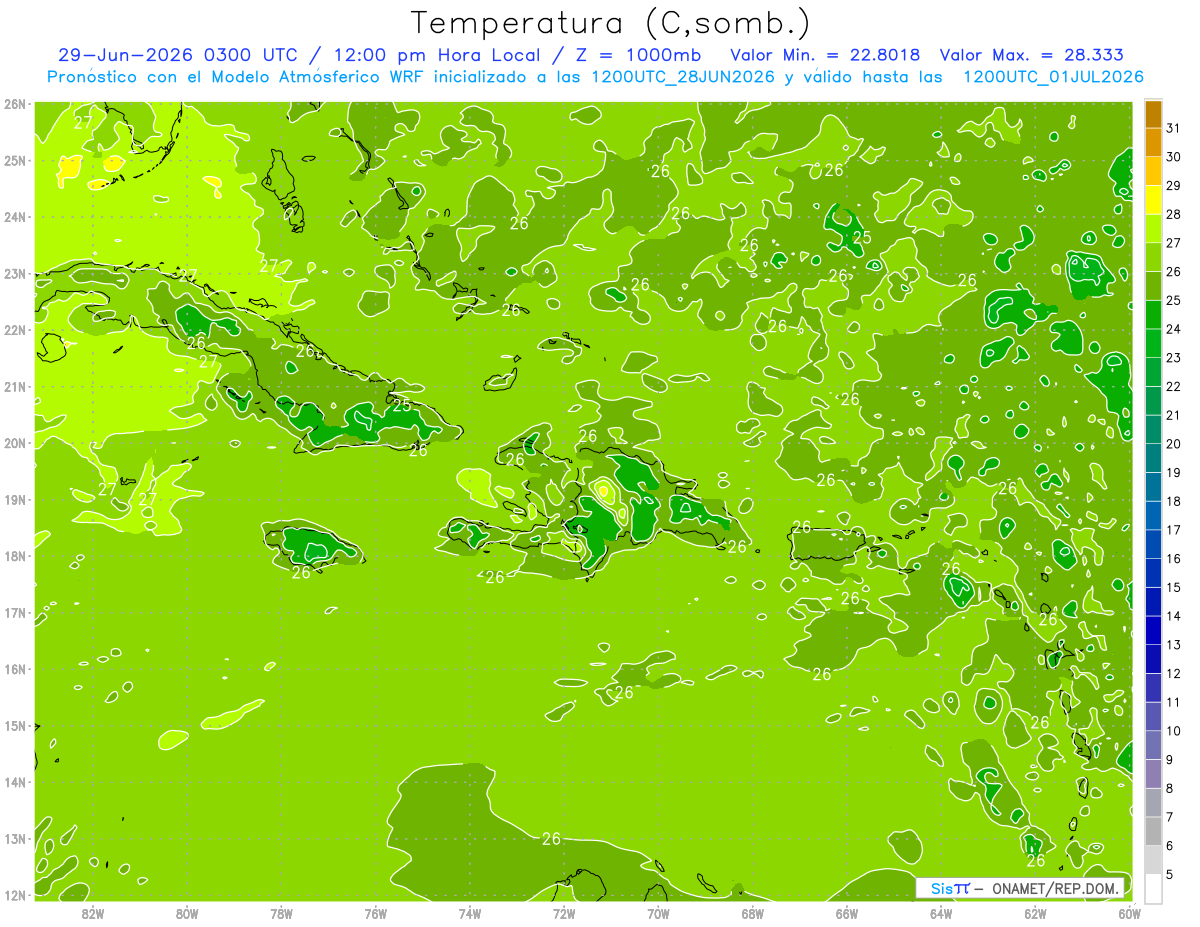Select the yellow color bar segment between 28 and 29

[x=1153, y=199]
